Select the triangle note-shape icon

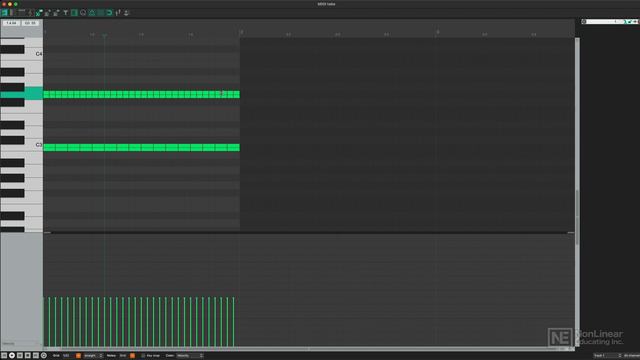[x=92, y=13]
